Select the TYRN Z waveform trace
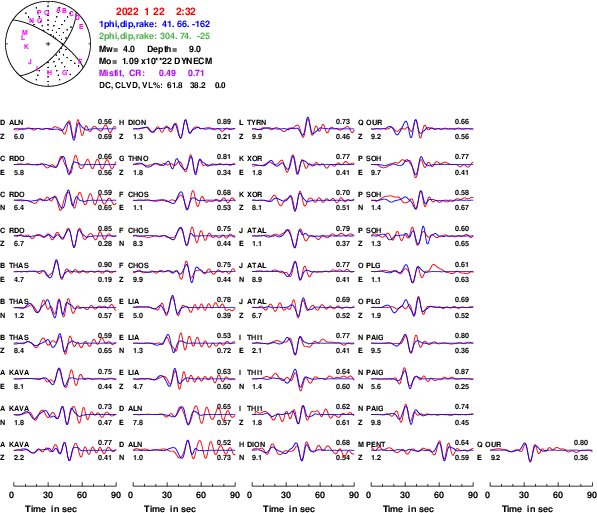Image resolution: width=597 pixels, height=513 pixels. click(x=303, y=128)
